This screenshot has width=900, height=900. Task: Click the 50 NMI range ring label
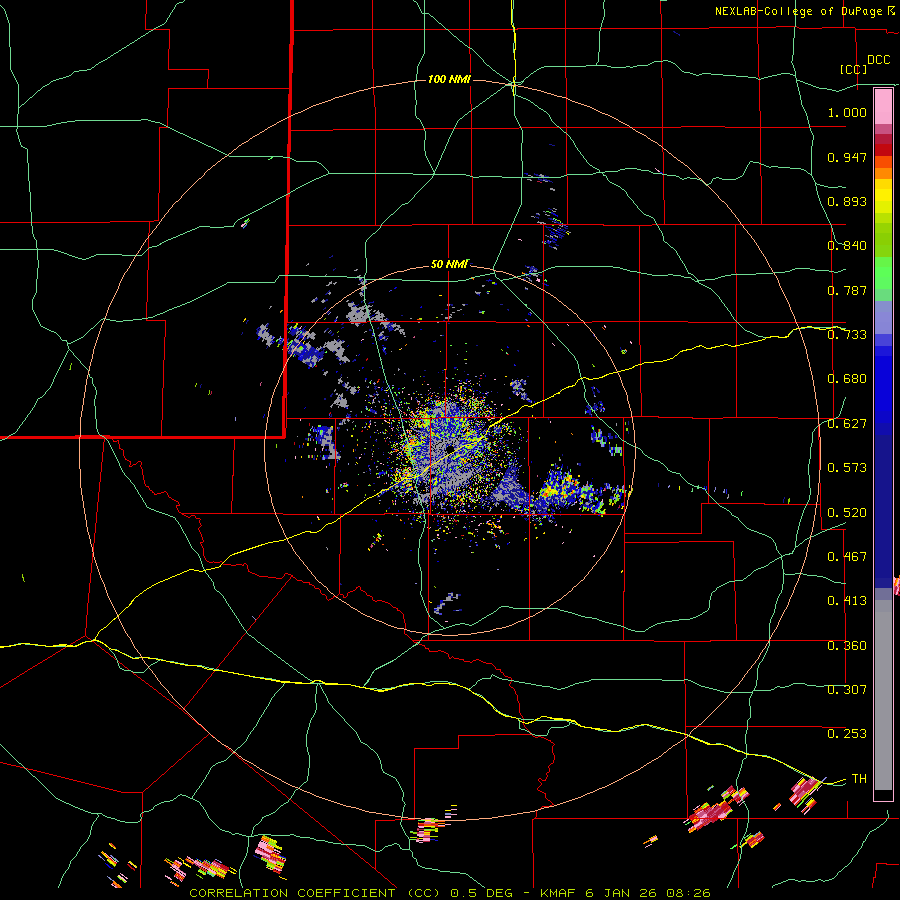pyautogui.click(x=449, y=265)
